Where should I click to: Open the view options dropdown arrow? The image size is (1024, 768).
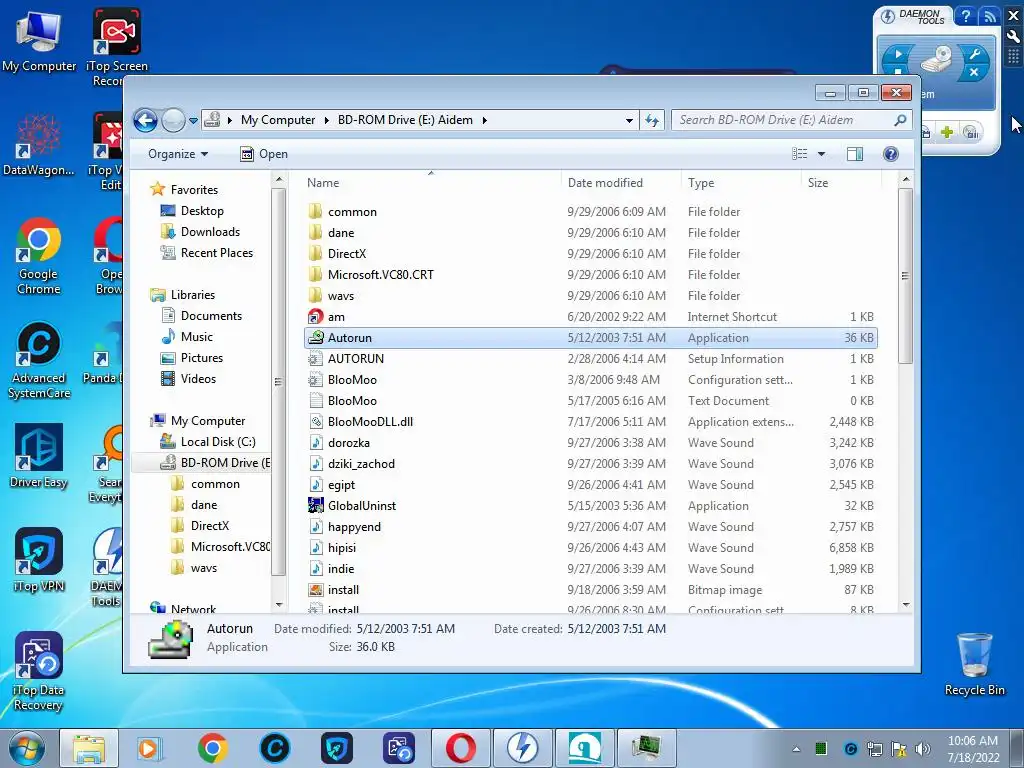click(822, 154)
